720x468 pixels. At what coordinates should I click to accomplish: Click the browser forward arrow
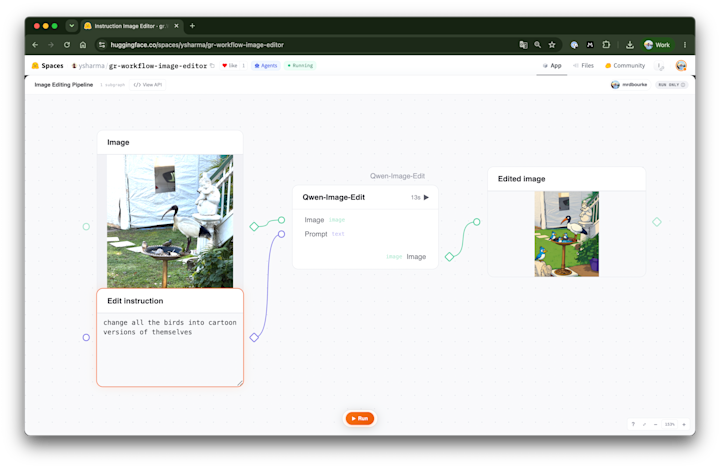coord(51,45)
